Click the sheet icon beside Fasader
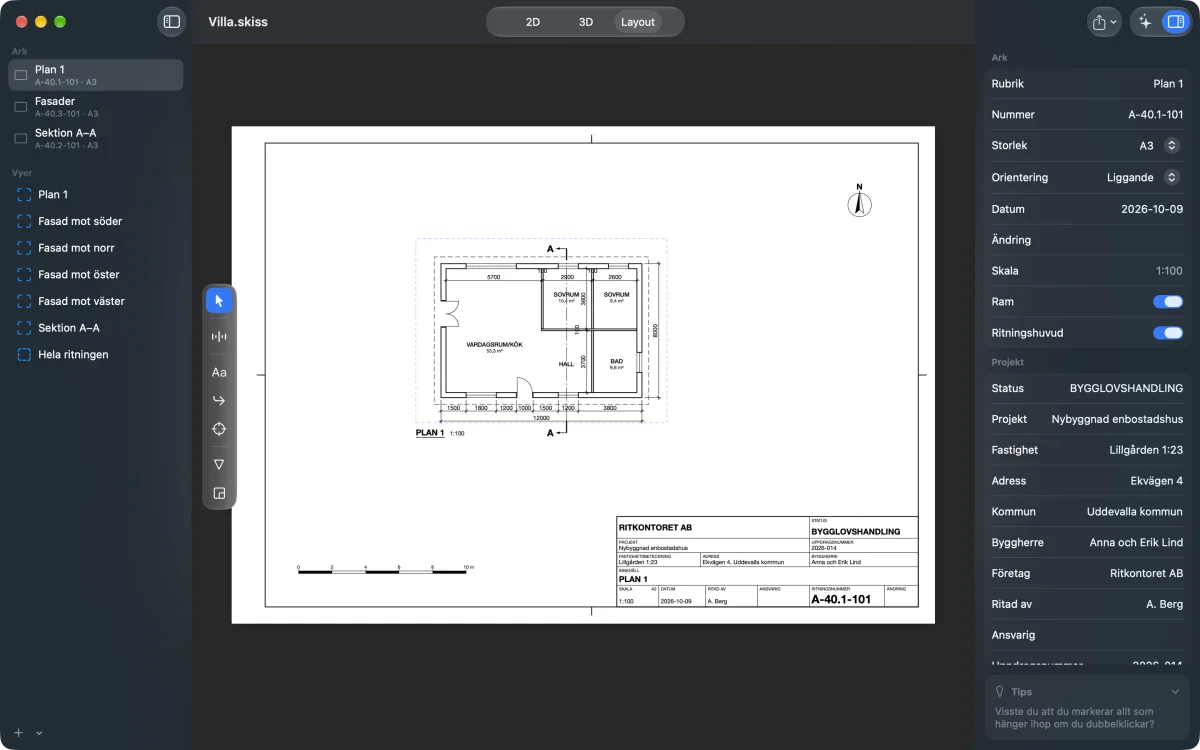Image resolution: width=1200 pixels, height=750 pixels. (21, 106)
